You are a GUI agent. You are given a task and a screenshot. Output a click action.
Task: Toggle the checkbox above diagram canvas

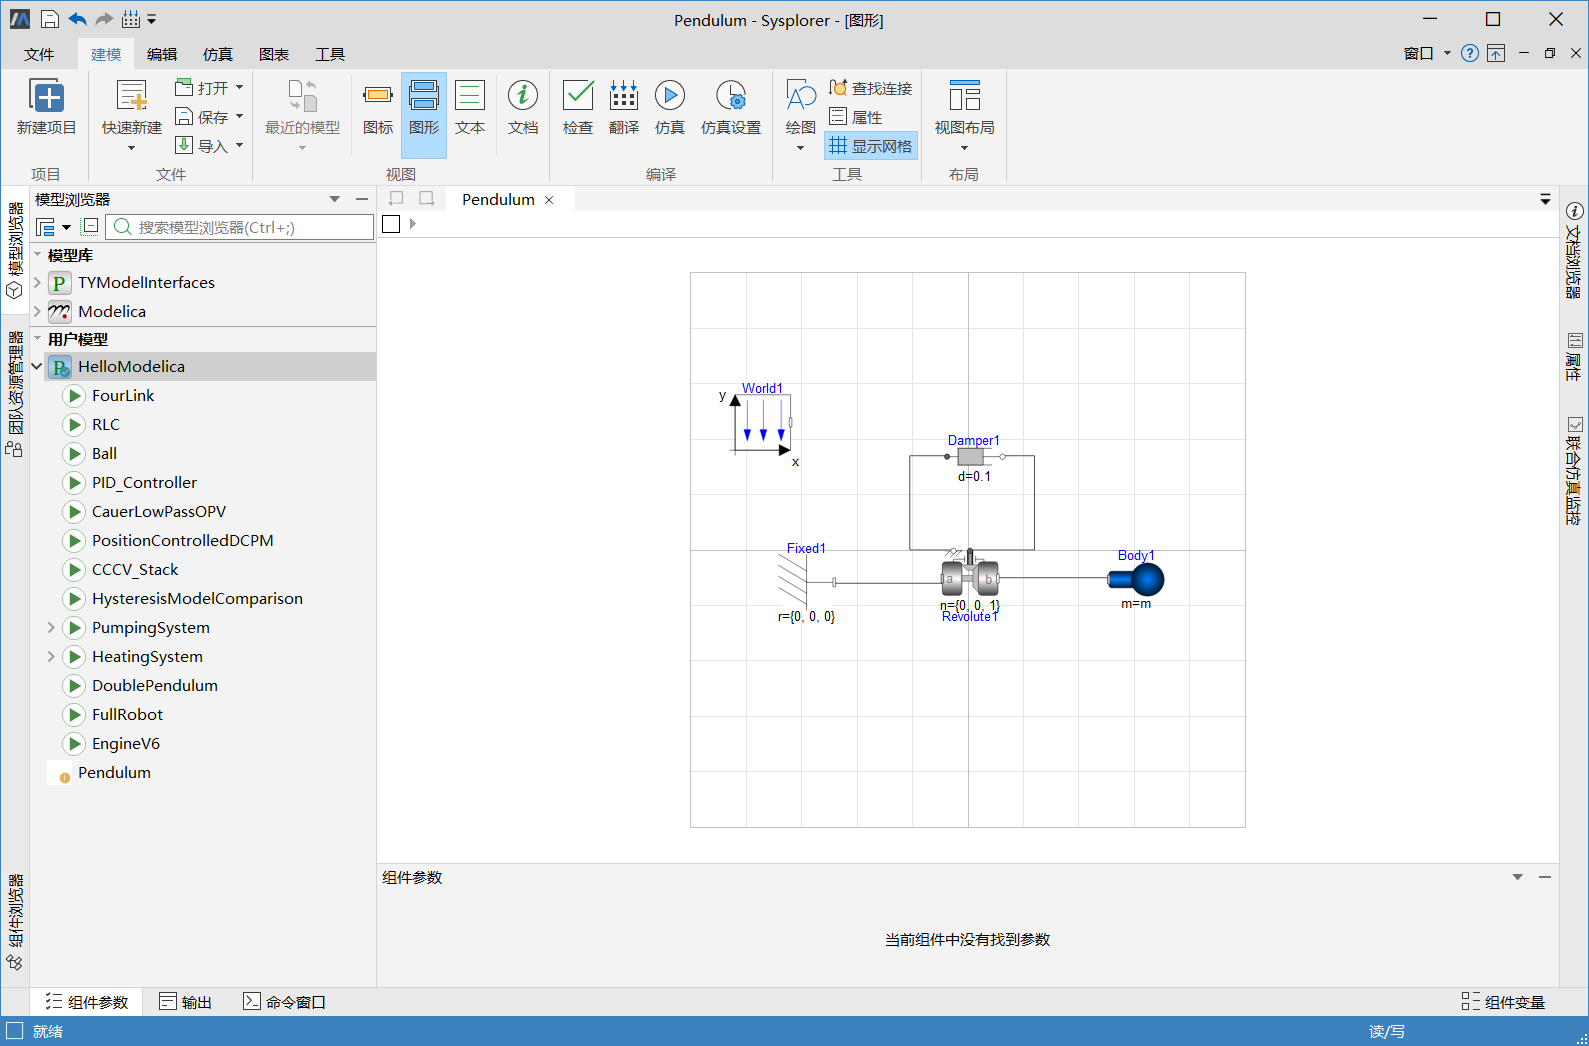click(391, 224)
